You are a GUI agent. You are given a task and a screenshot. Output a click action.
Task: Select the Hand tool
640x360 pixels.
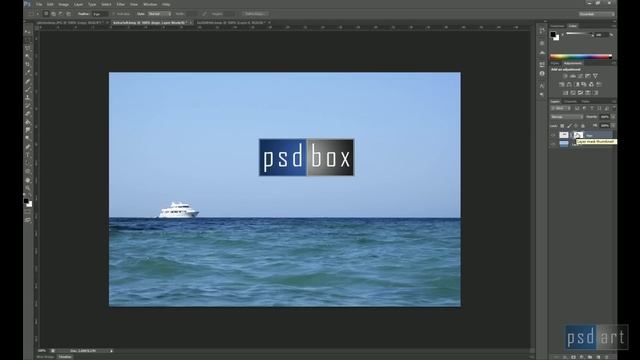pos(28,180)
